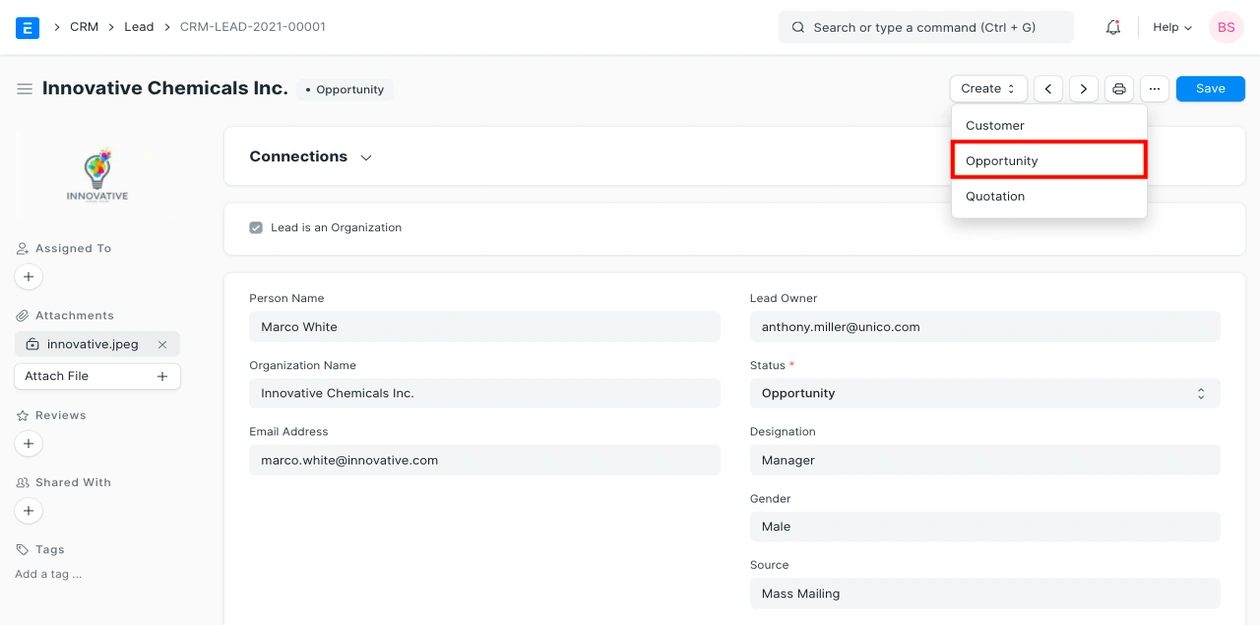Add an assignee with plus button
1260x625 pixels.
(x=28, y=277)
